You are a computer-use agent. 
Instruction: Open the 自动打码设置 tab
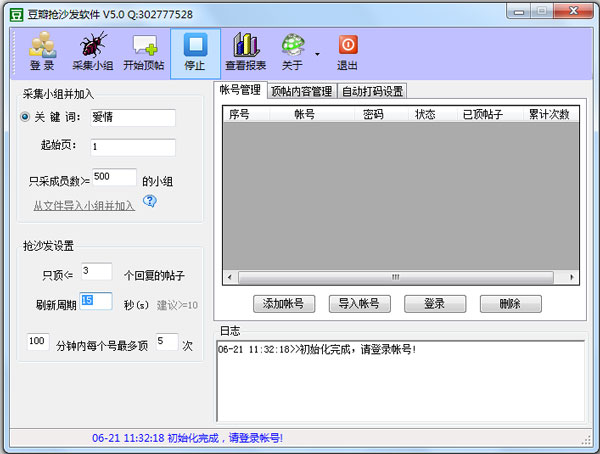pyautogui.click(x=372, y=91)
